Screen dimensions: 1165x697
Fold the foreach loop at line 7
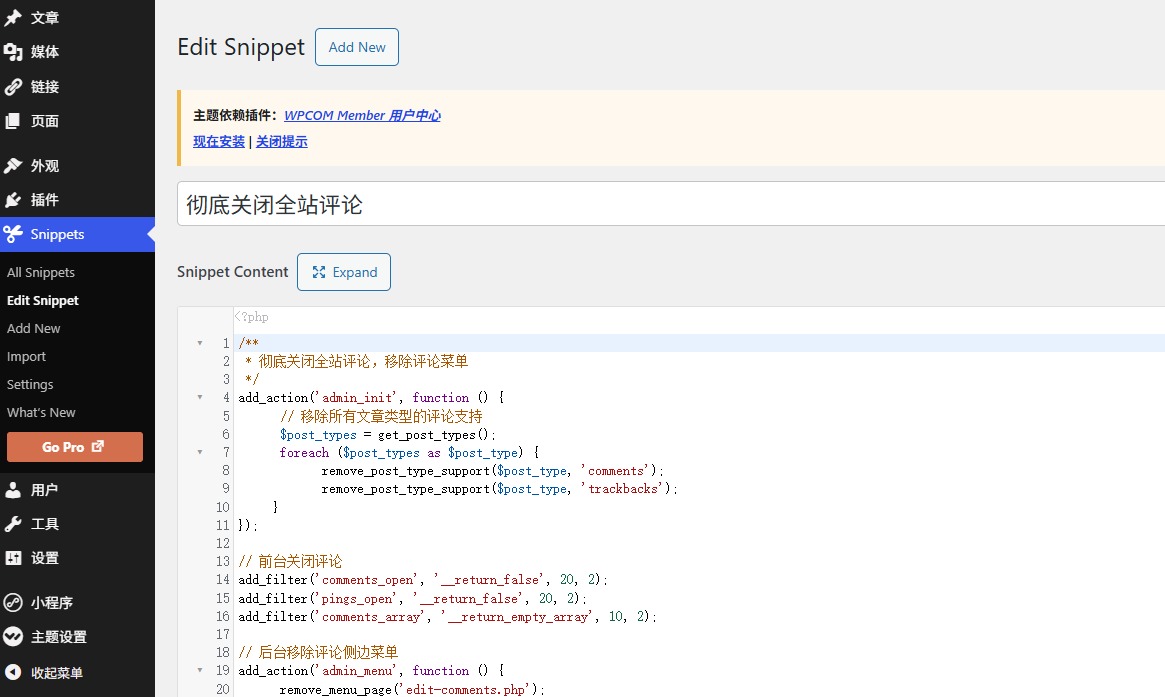pyautogui.click(x=200, y=452)
